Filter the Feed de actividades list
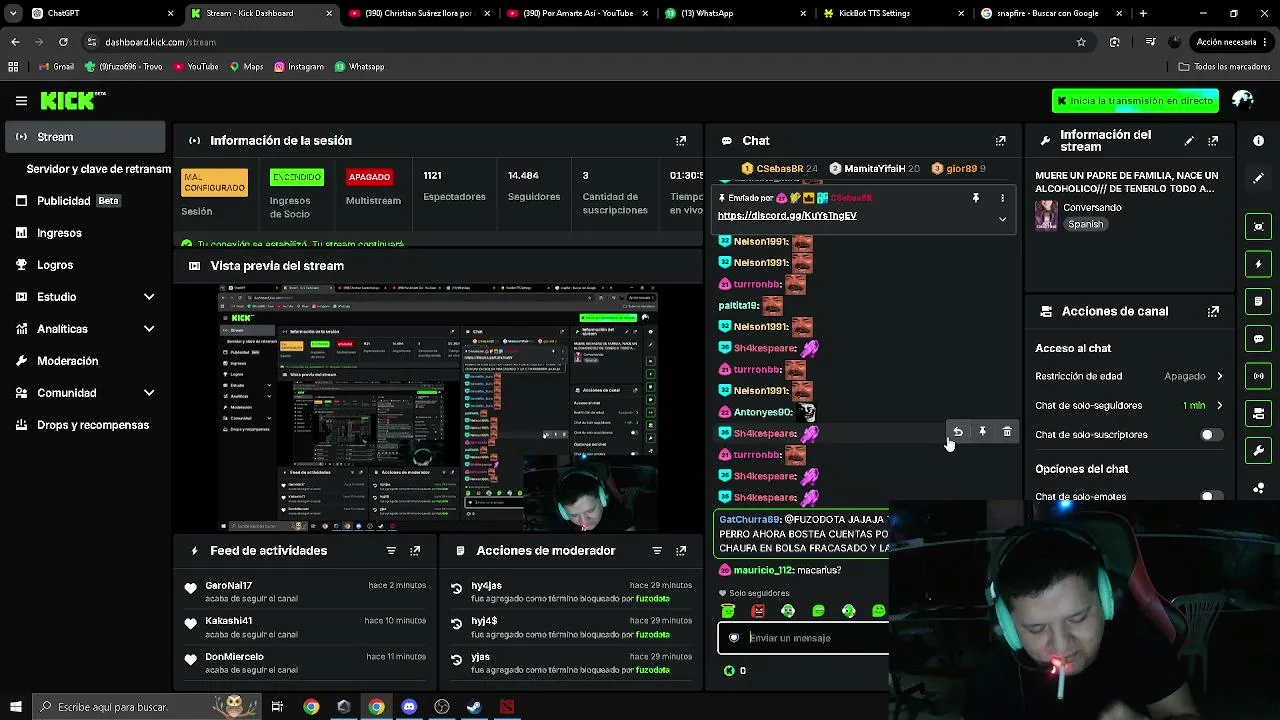Viewport: 1280px width, 720px height. 391,551
